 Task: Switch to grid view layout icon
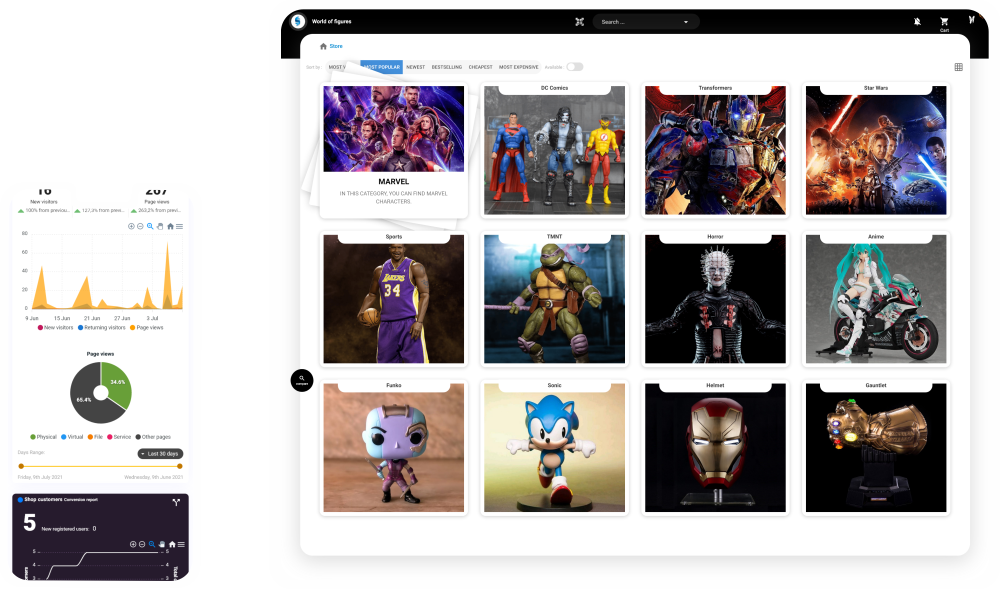[958, 67]
